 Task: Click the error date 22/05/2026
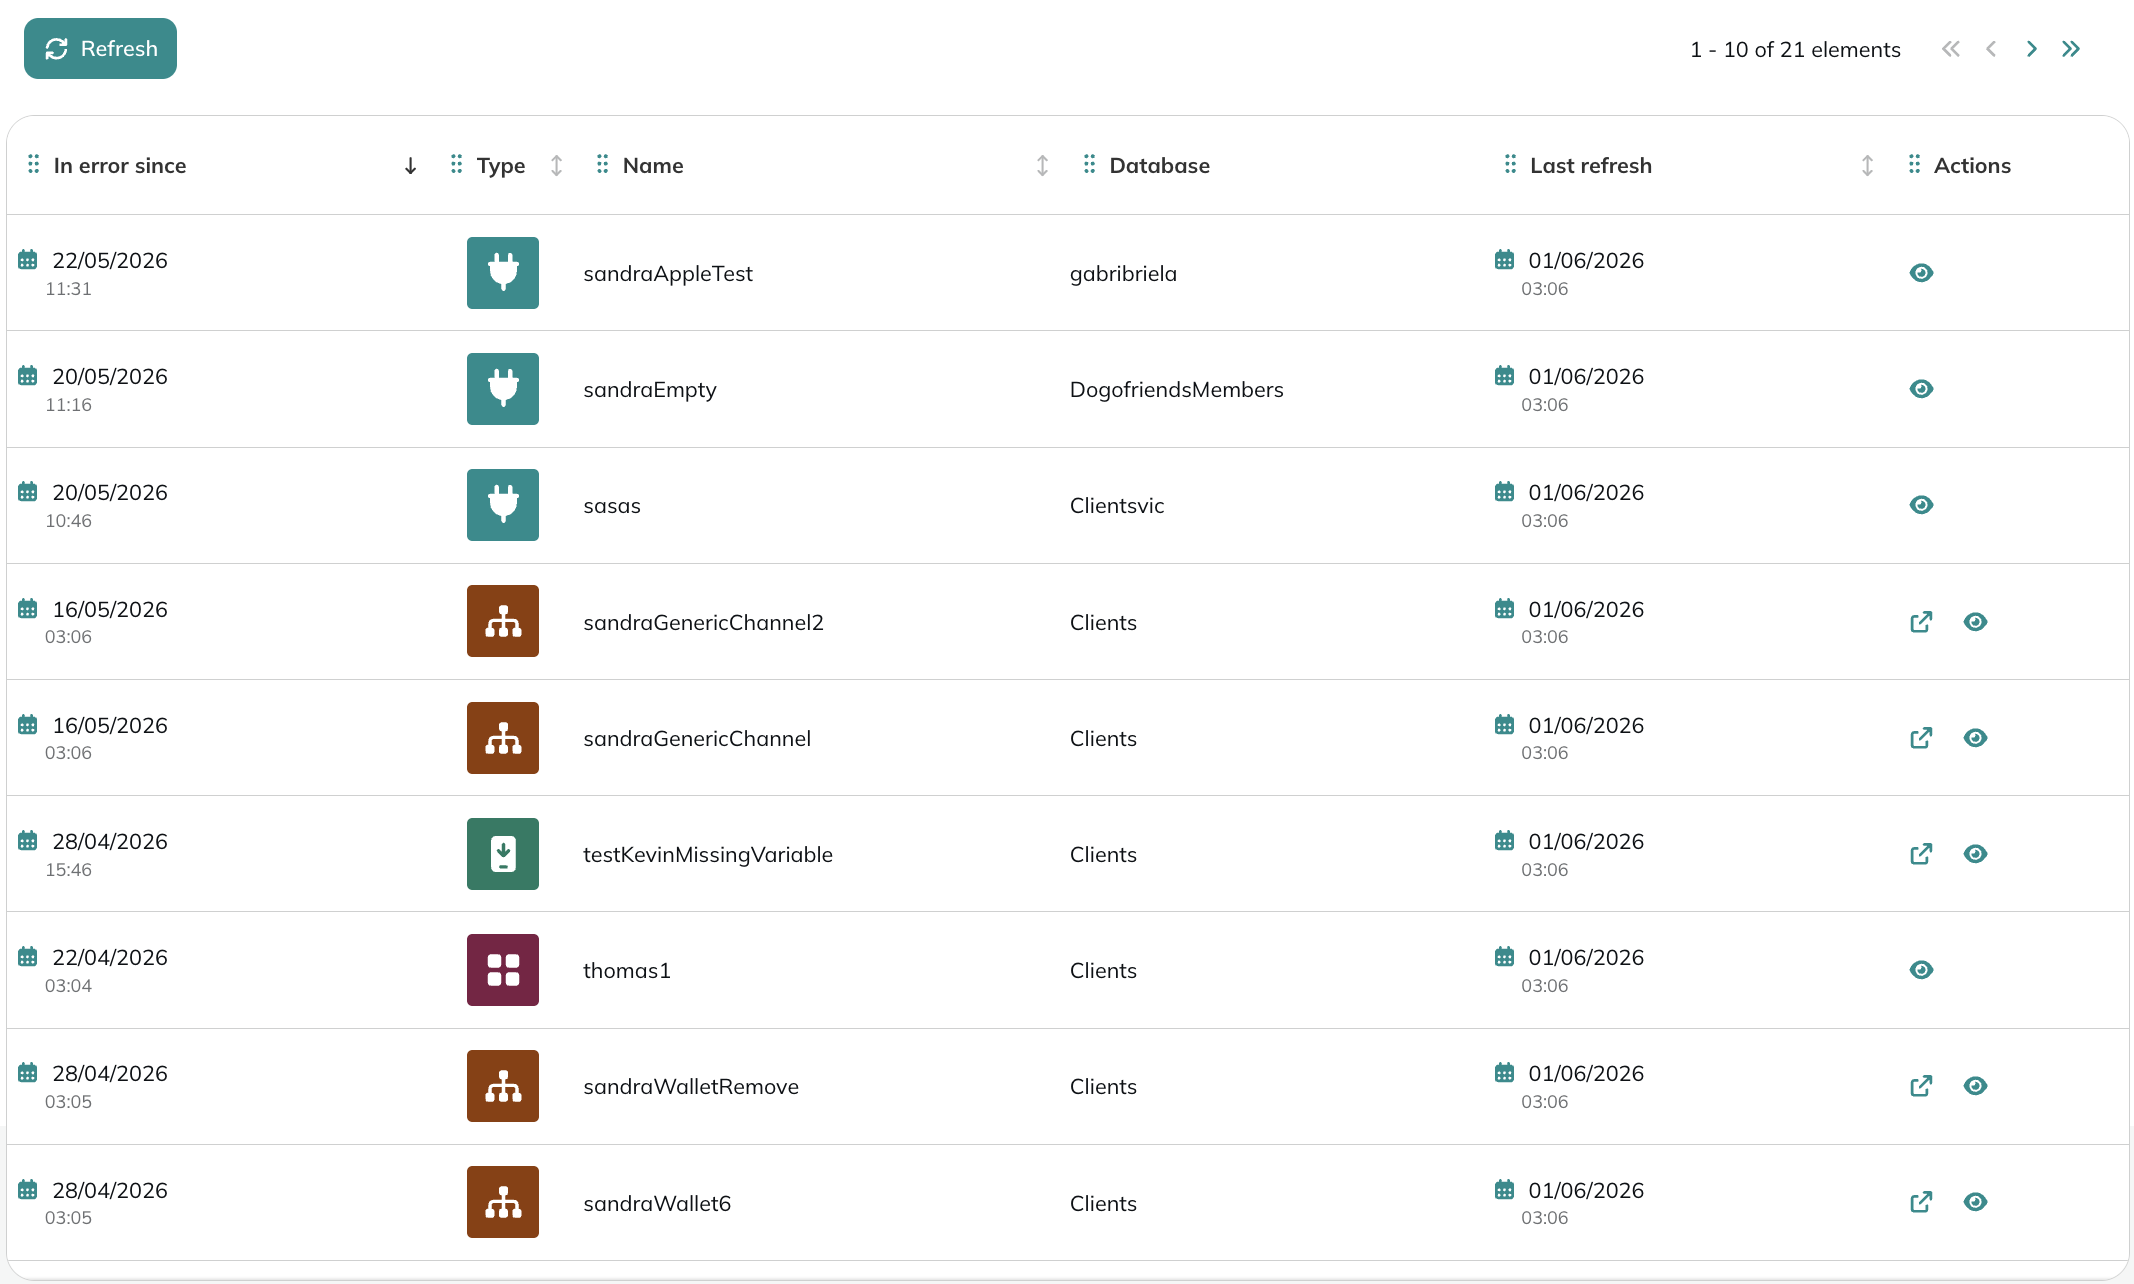110,261
